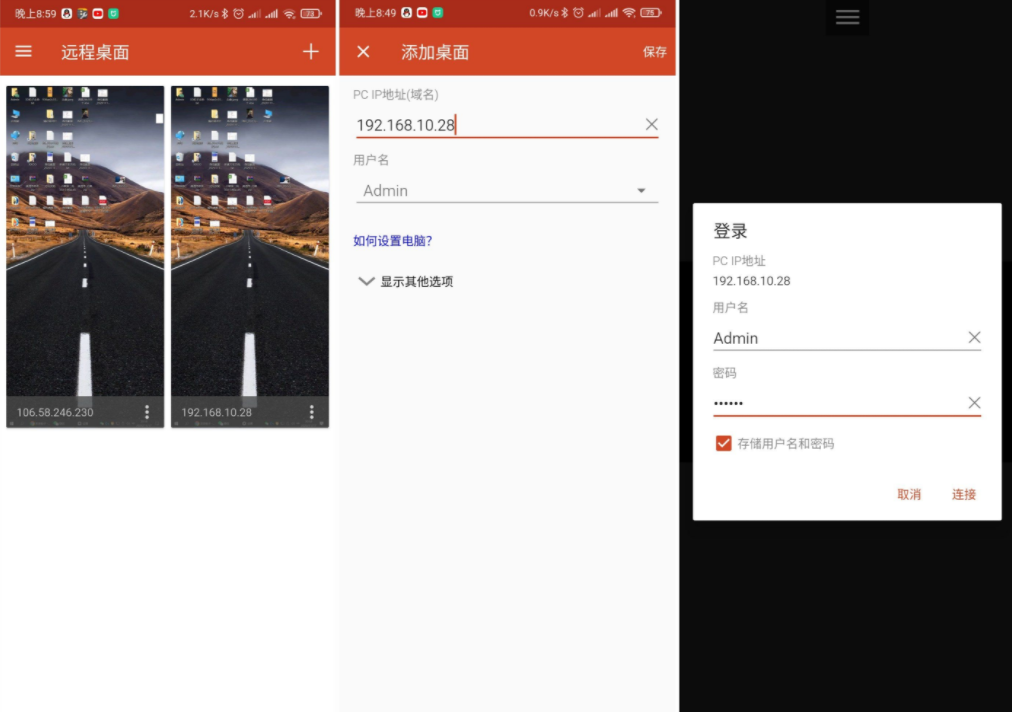Open the navigation drawer hamburger icon

point(23,51)
